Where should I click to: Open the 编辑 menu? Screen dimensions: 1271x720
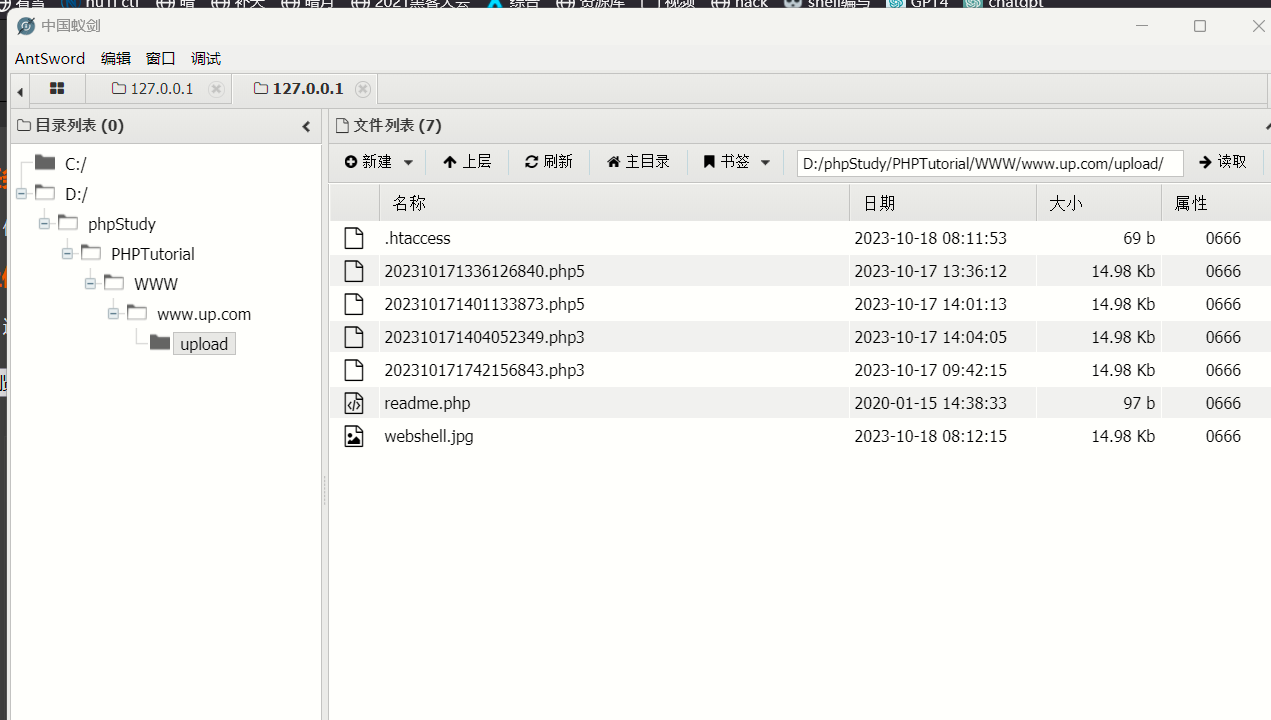115,59
